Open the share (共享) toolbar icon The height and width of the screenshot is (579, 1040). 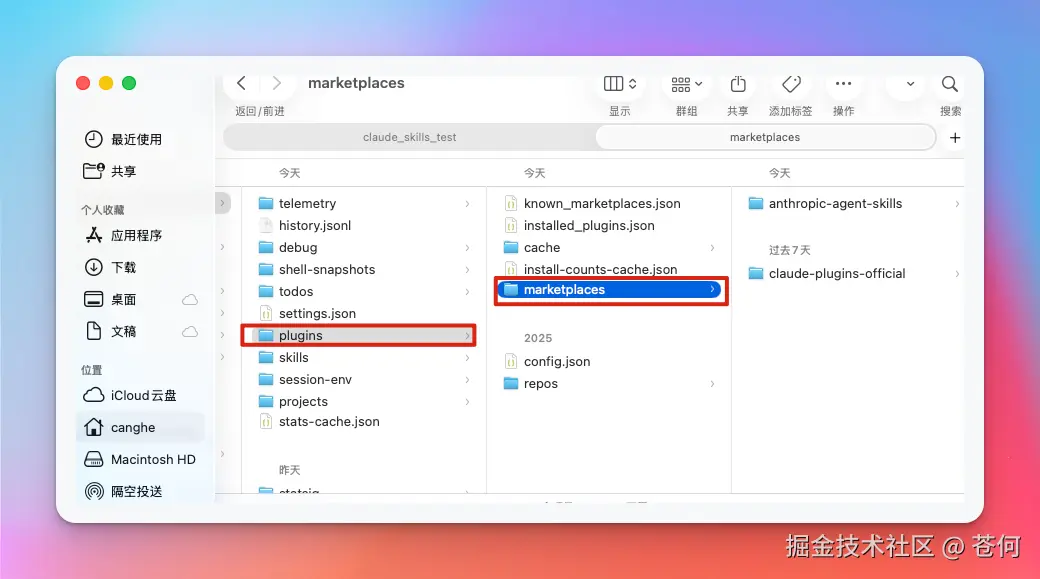click(737, 84)
